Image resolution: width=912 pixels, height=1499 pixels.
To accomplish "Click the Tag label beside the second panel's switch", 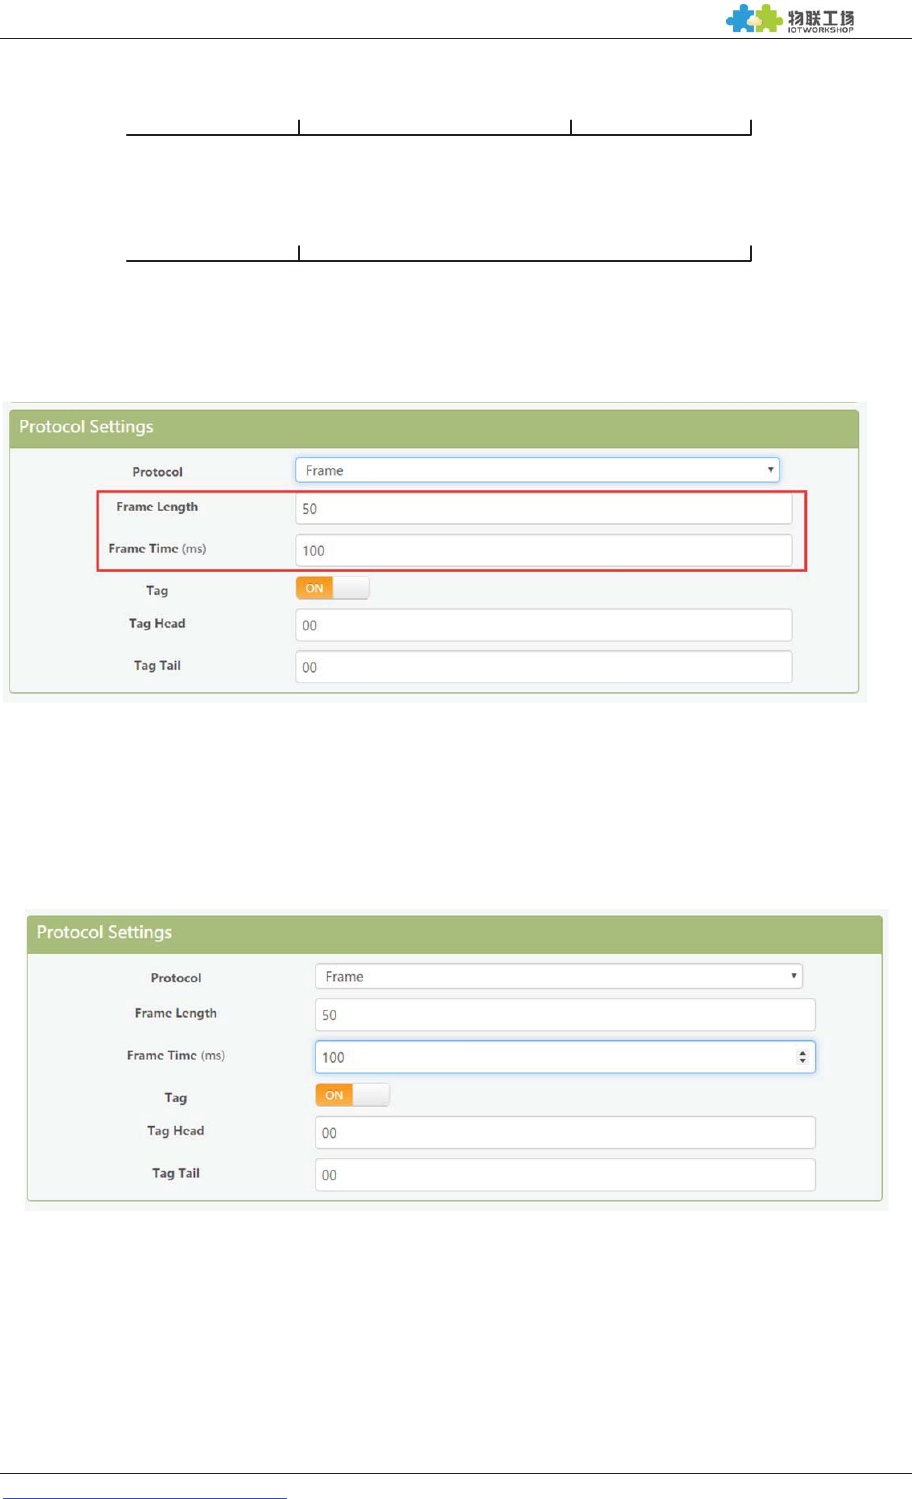I will [x=176, y=1098].
